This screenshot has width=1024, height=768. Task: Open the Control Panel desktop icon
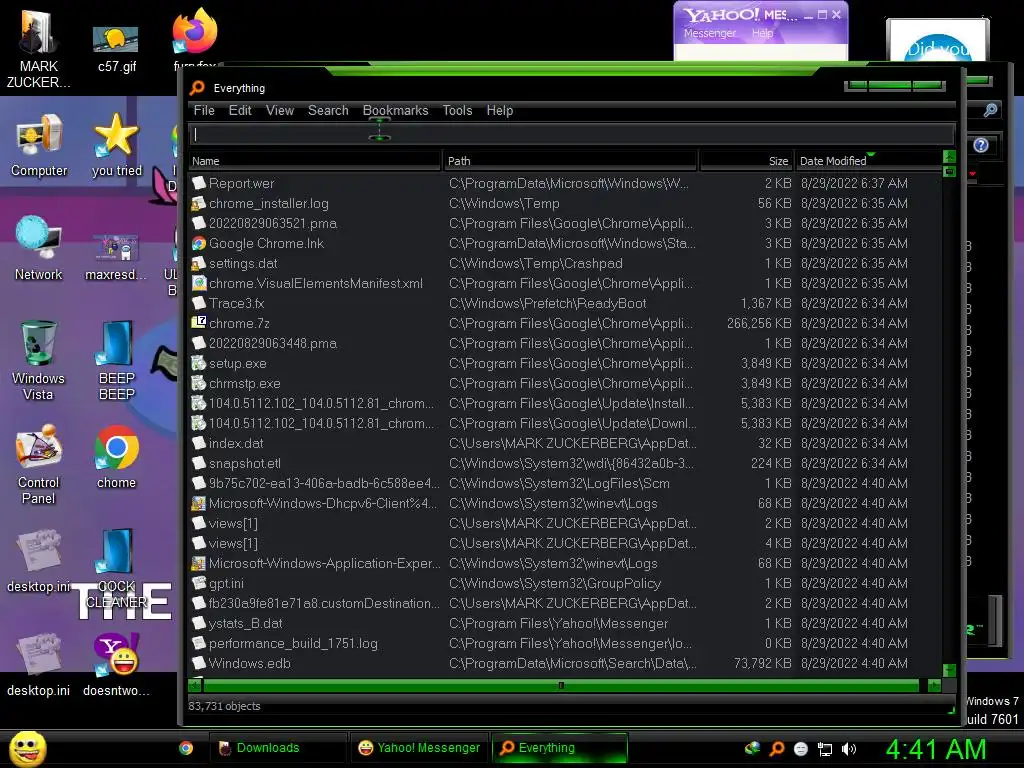39,464
